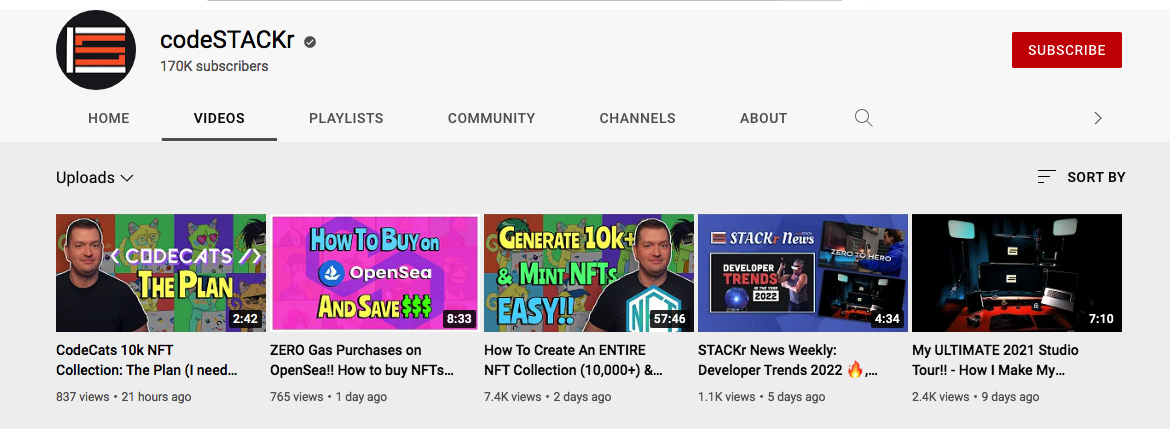
Task: Click the 7.4K views • 2 days ago text
Action: 548,397
